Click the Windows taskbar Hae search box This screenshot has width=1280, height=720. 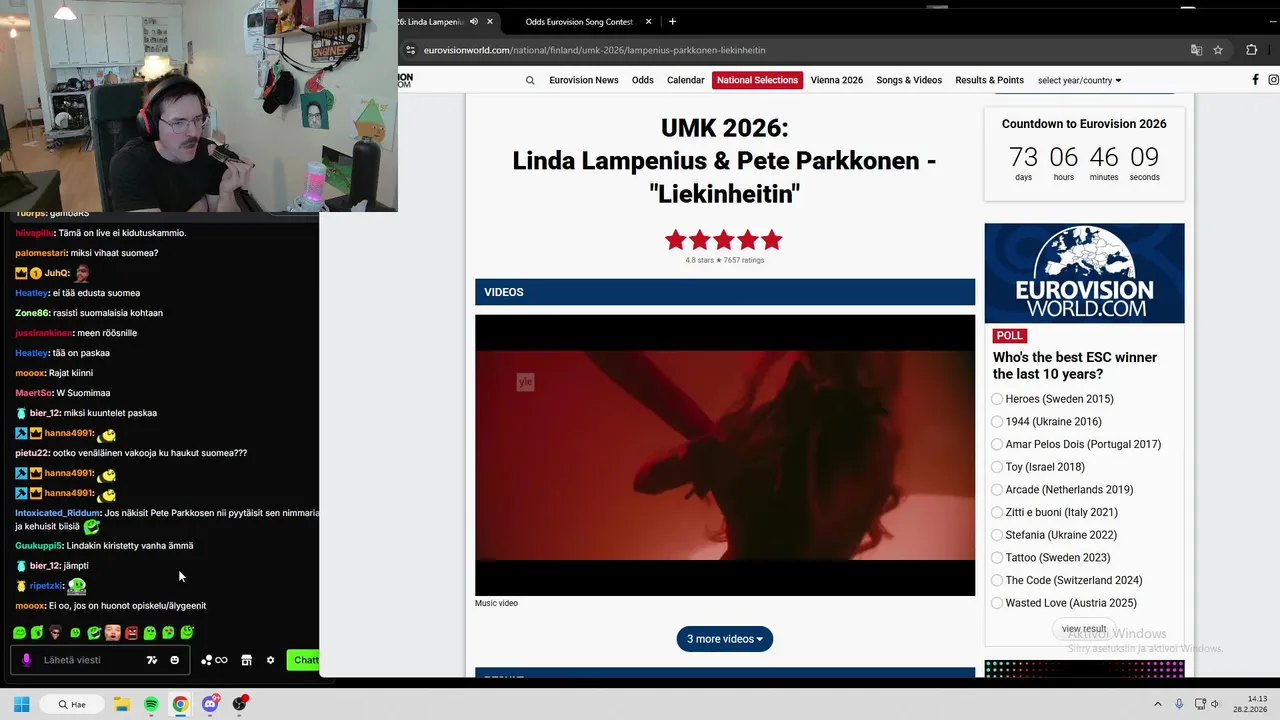coord(72,704)
